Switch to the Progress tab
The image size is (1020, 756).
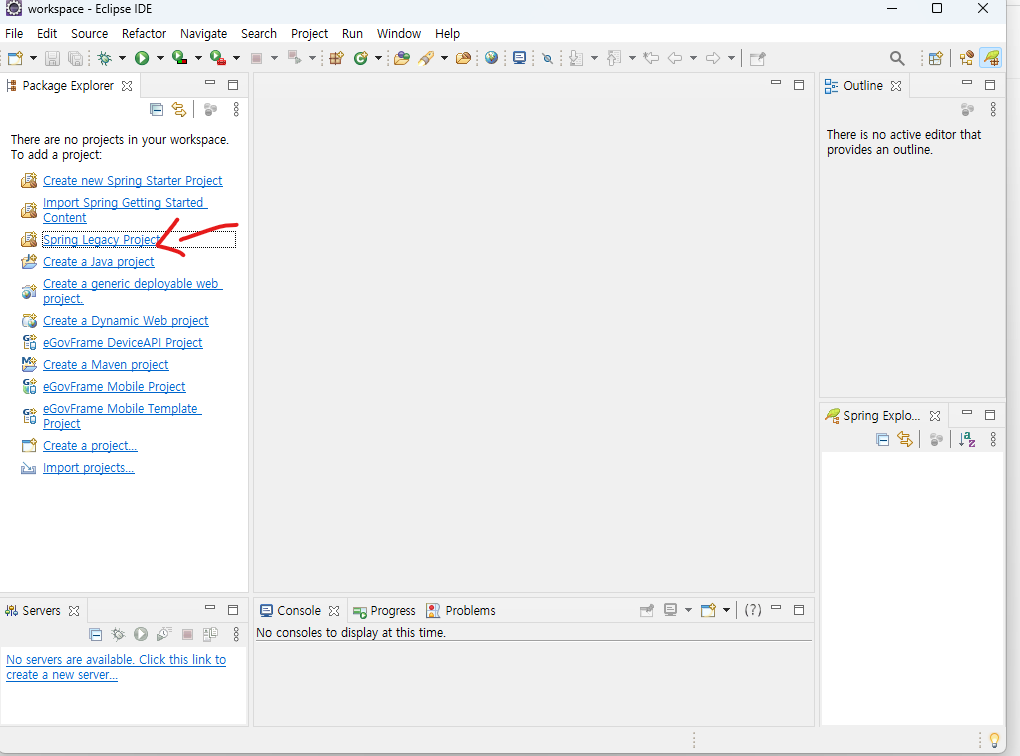pyautogui.click(x=384, y=611)
